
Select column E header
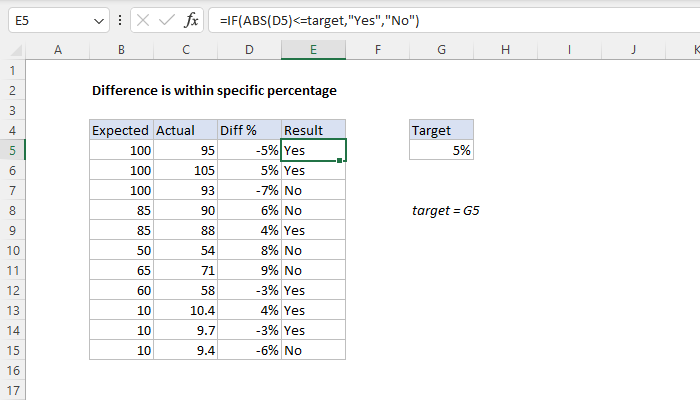click(x=313, y=50)
